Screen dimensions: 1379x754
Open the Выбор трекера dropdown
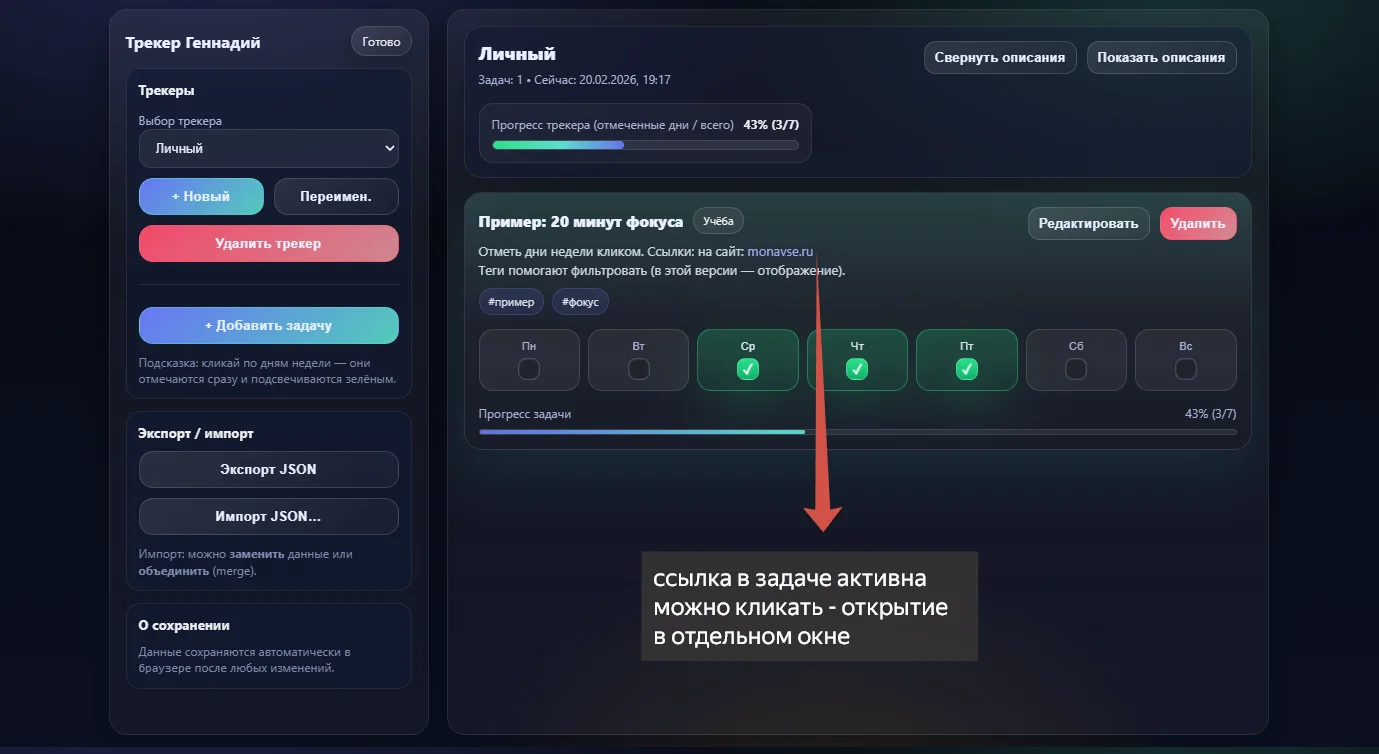[x=269, y=148]
